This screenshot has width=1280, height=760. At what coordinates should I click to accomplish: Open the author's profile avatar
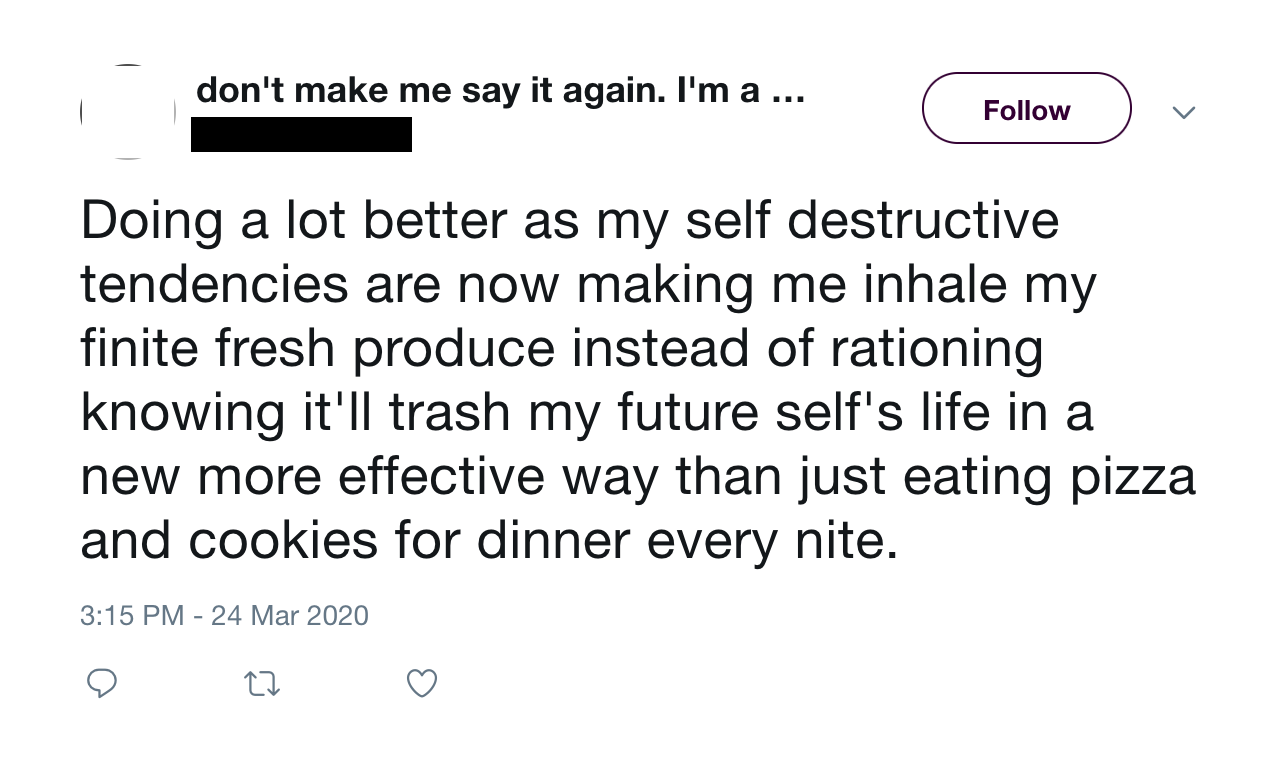click(x=128, y=112)
